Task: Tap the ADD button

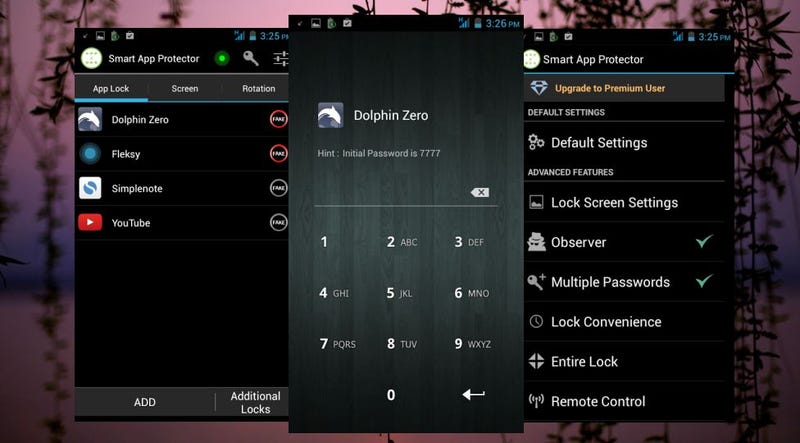Action: click(x=145, y=402)
